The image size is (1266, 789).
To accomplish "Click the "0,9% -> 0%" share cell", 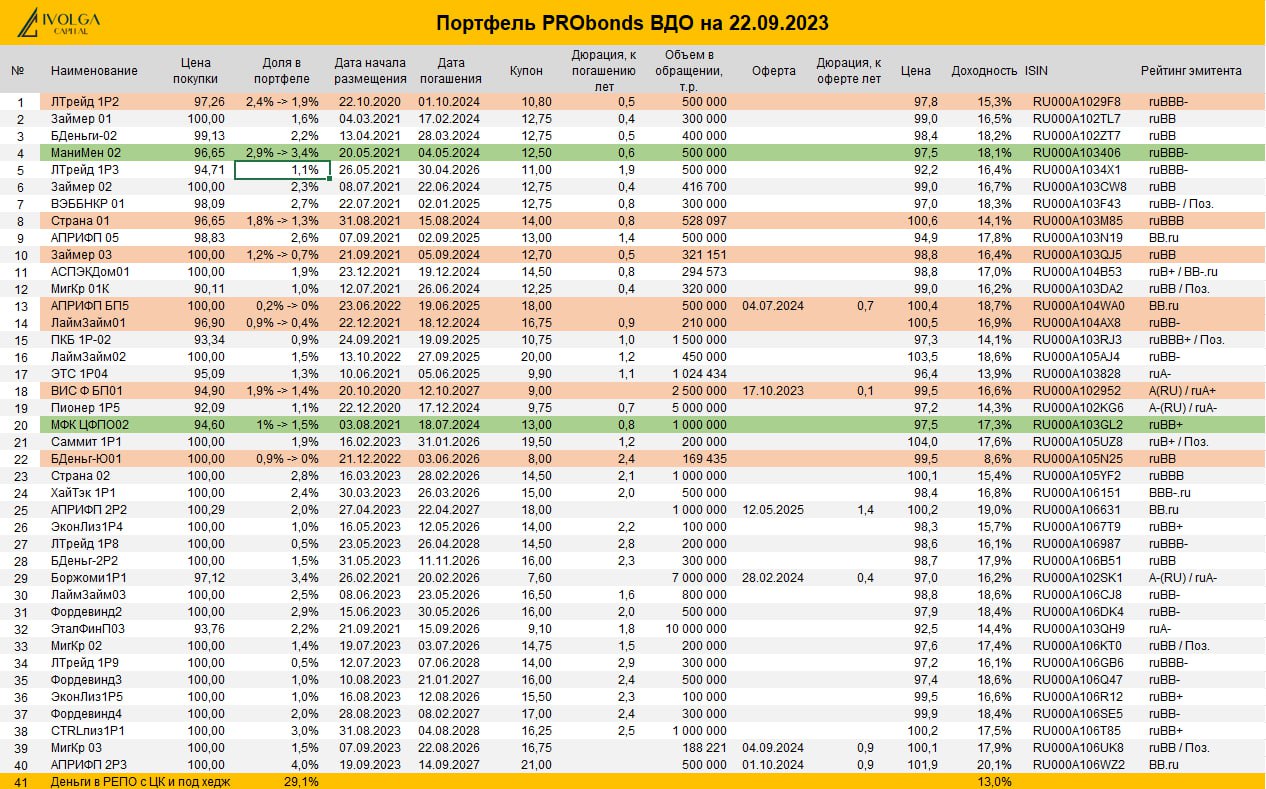I will (287, 459).
